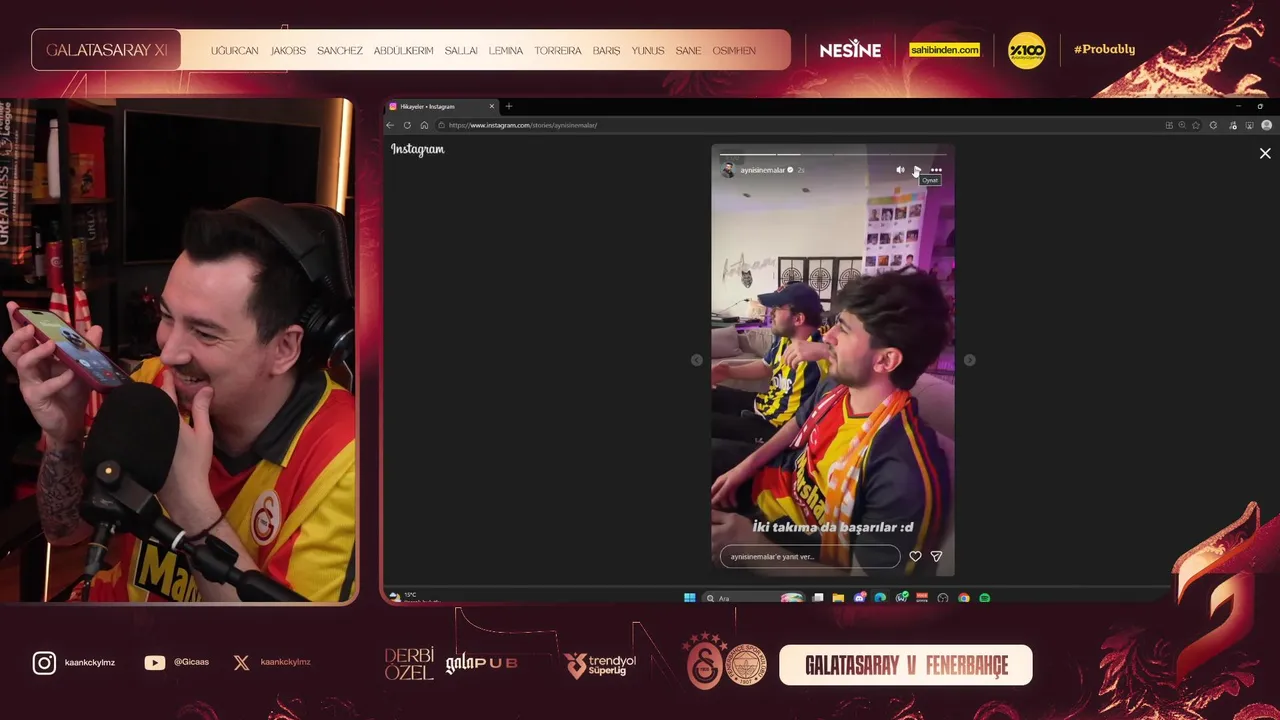Open the story's three-dot options menu
1280x720 pixels.
click(936, 170)
